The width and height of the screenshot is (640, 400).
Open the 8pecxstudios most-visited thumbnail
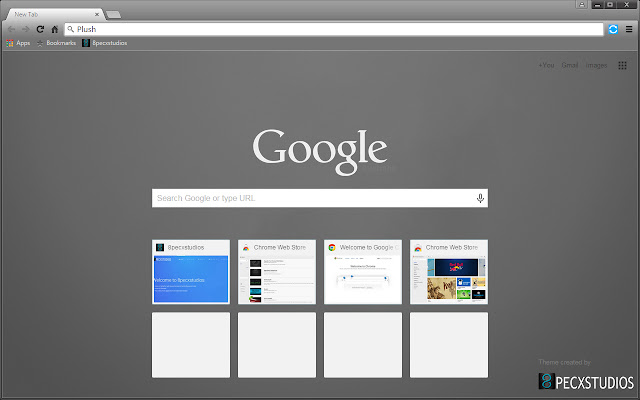click(191, 272)
